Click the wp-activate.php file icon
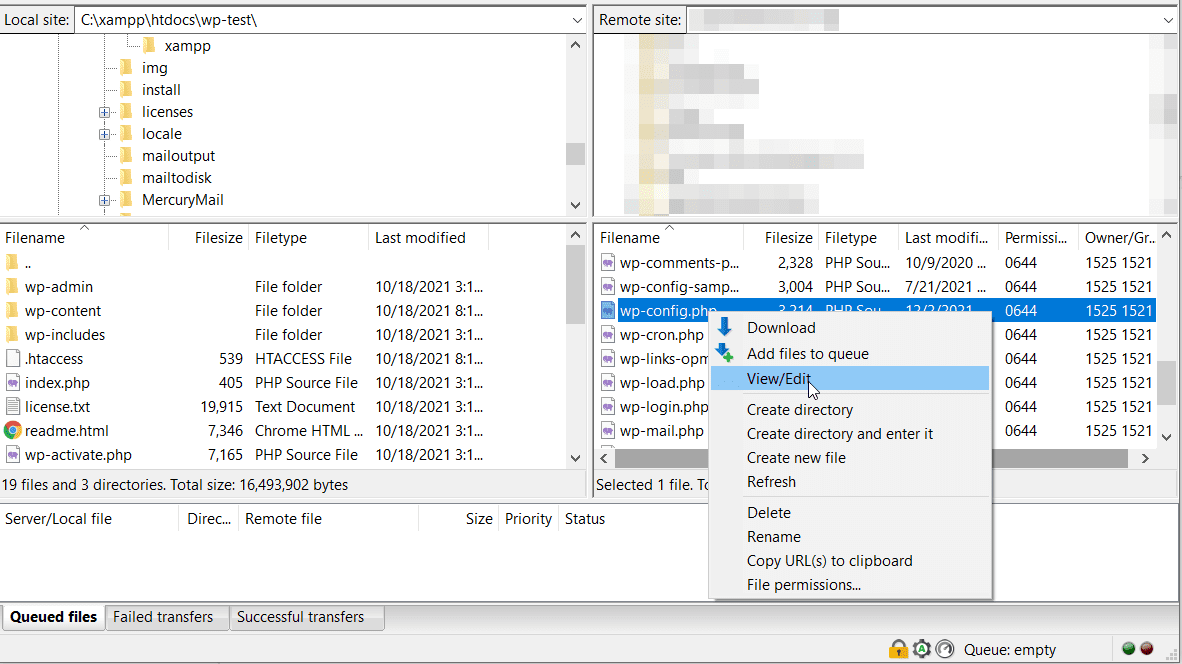 12,454
